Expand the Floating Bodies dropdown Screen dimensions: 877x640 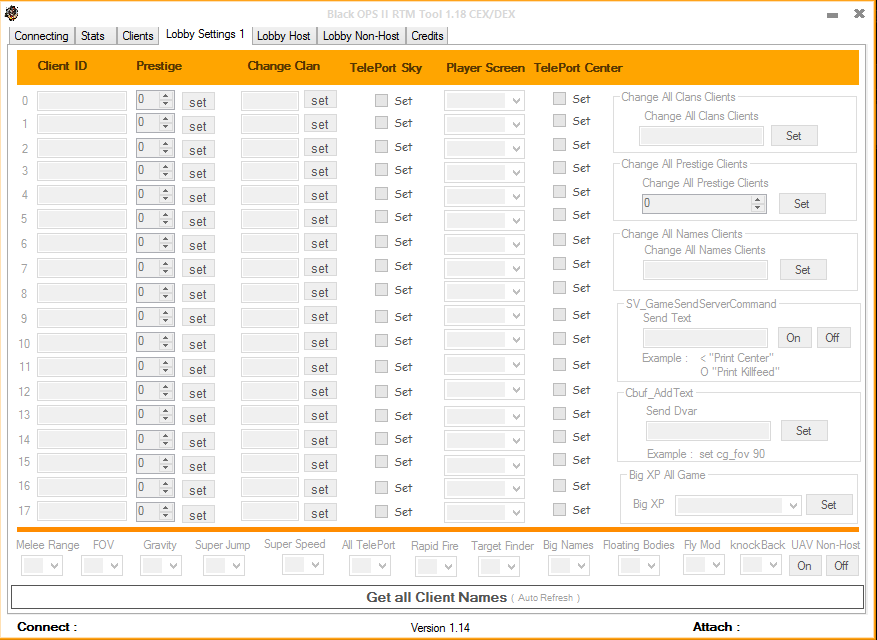click(x=639, y=566)
